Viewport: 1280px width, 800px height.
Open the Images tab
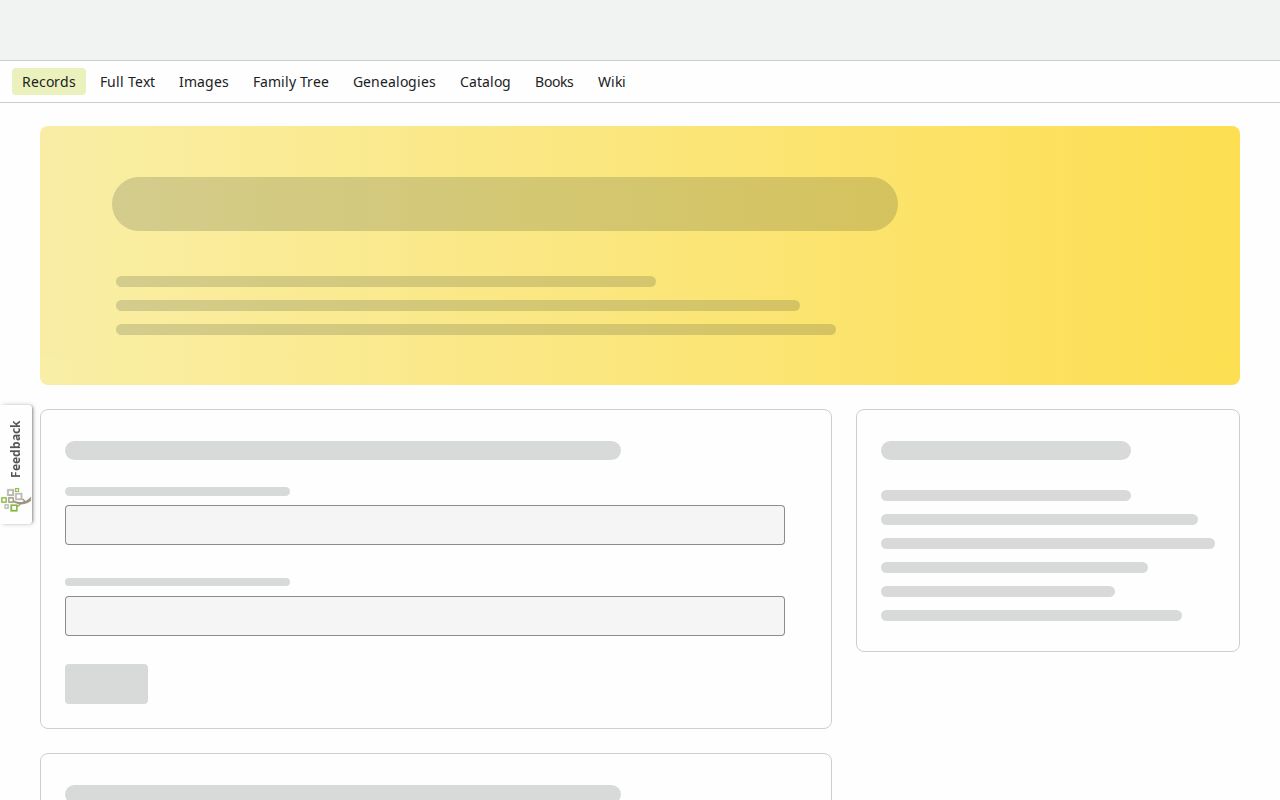pos(204,82)
